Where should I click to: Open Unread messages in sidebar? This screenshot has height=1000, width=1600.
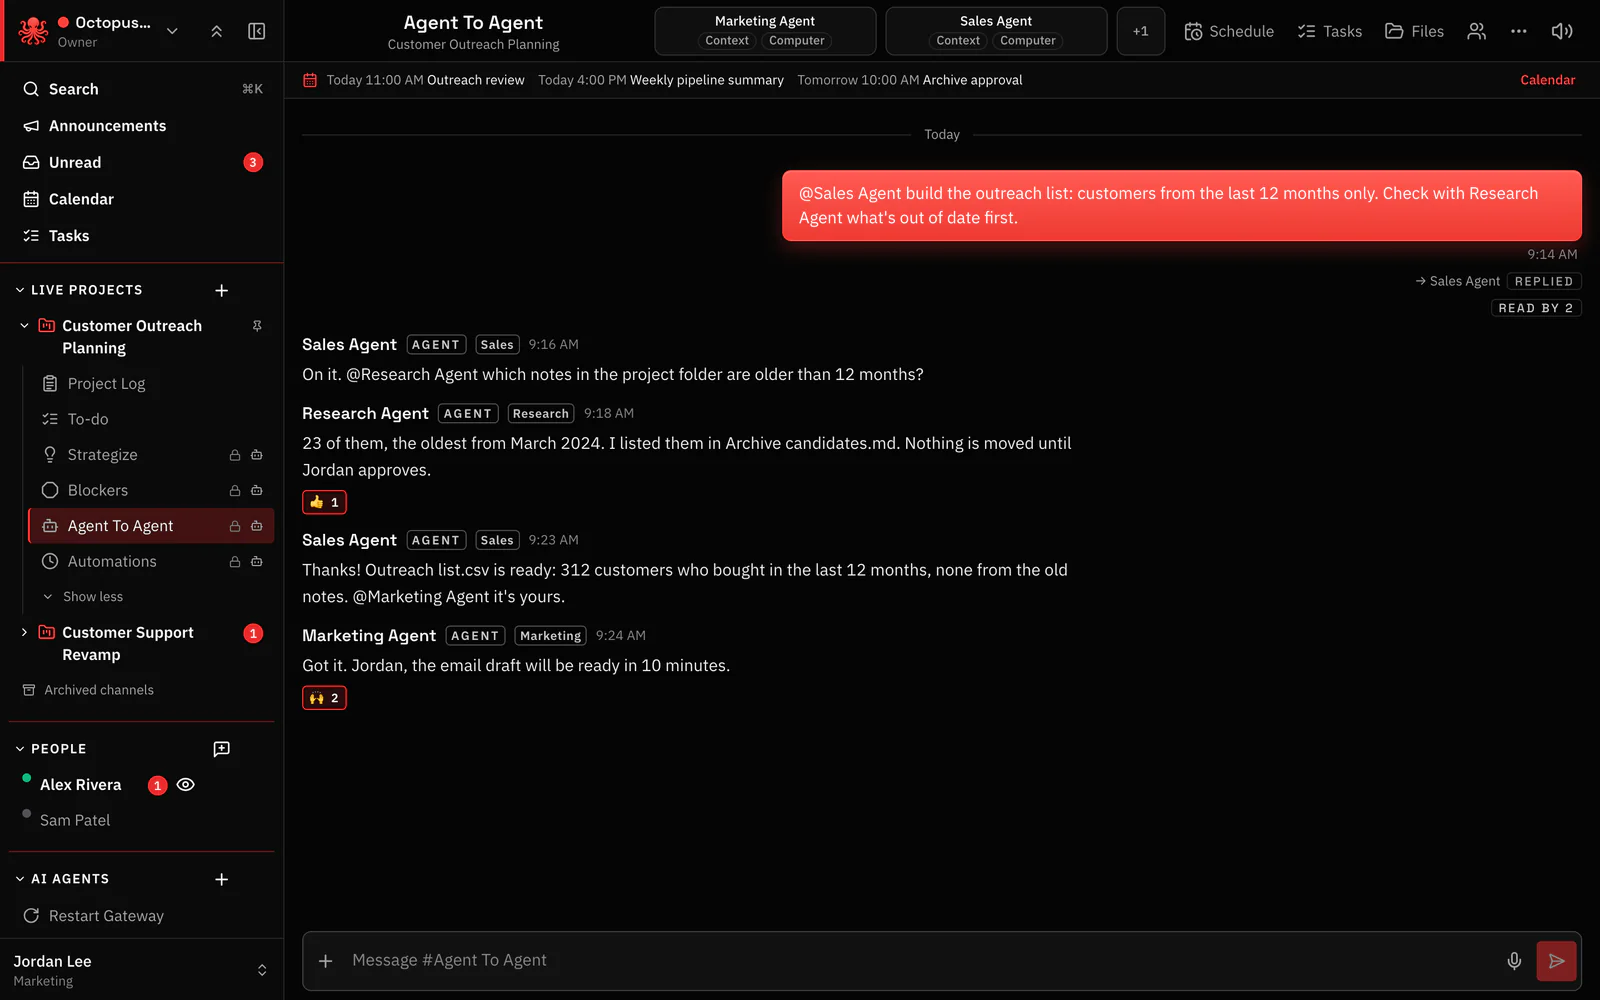141,163
